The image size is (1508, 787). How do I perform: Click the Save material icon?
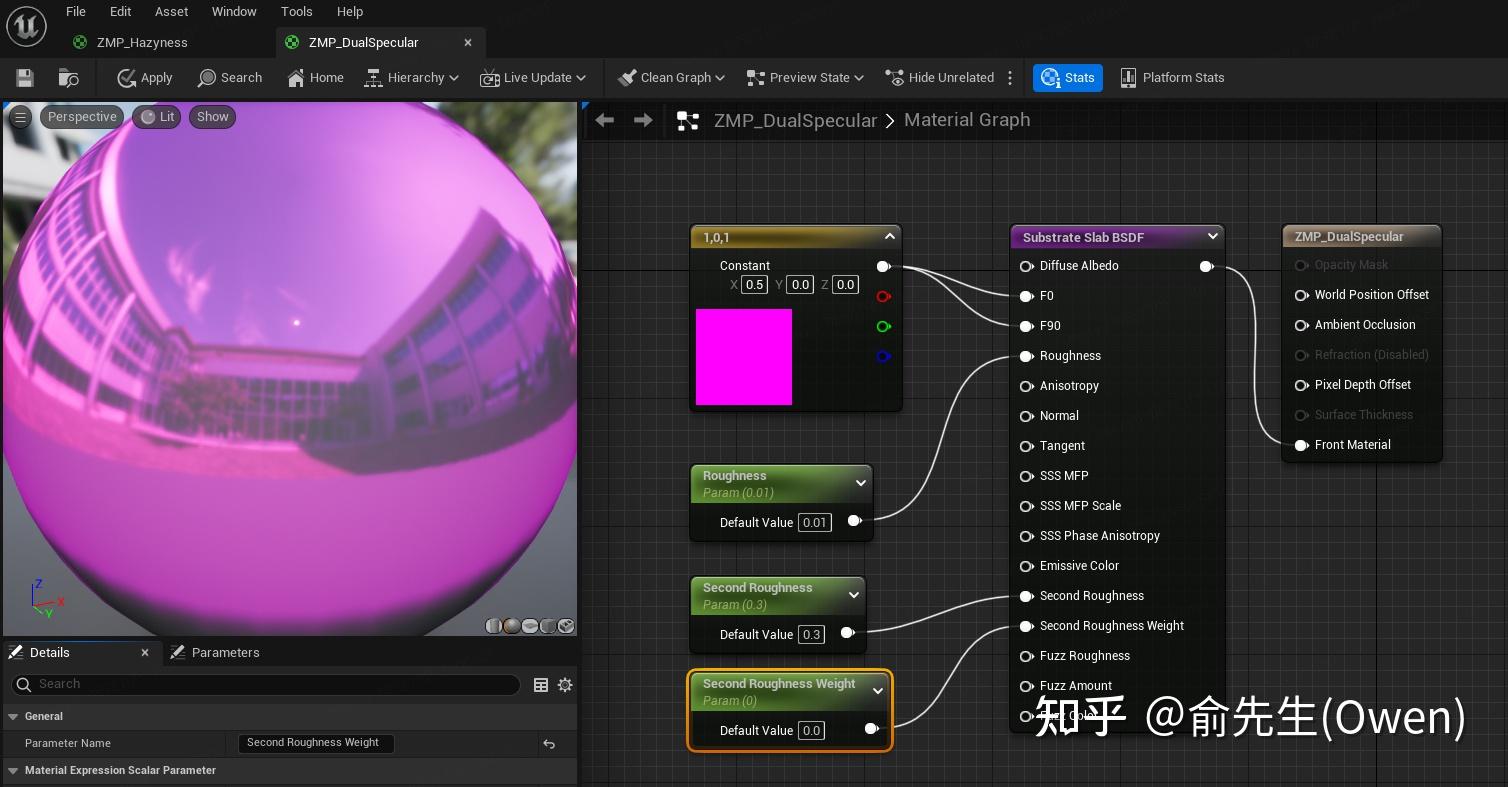click(x=25, y=78)
